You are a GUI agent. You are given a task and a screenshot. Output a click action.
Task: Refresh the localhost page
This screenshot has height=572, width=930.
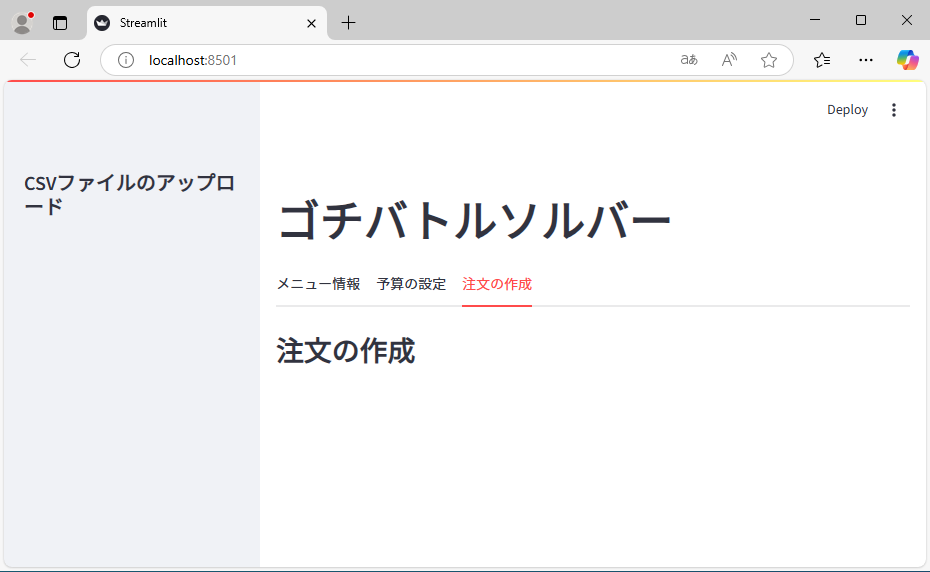(x=72, y=60)
